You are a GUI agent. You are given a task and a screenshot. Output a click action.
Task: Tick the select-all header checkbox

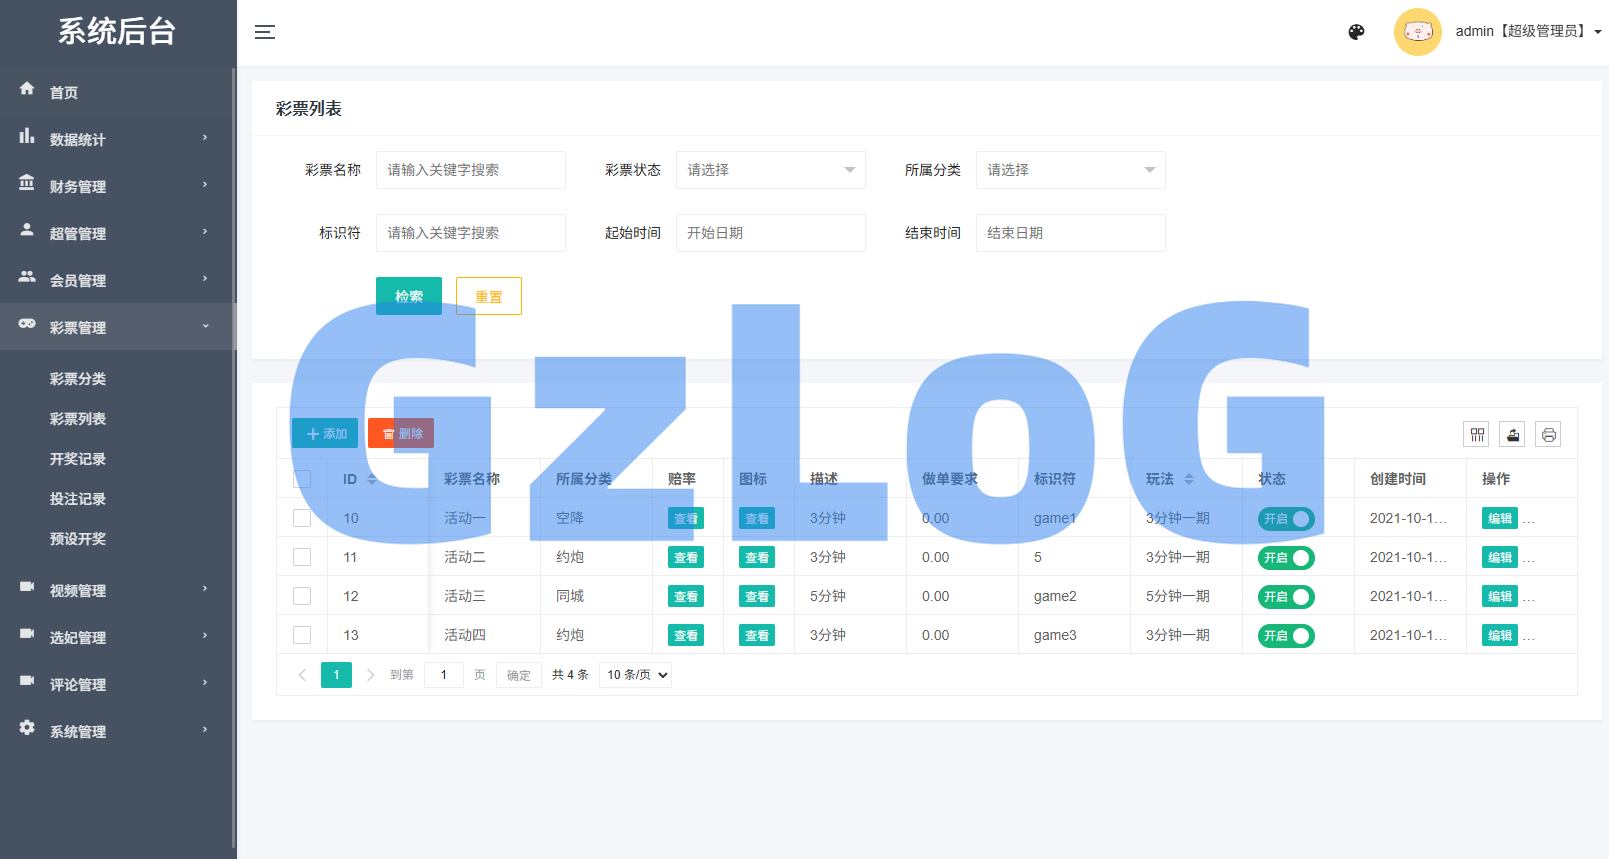[302, 479]
